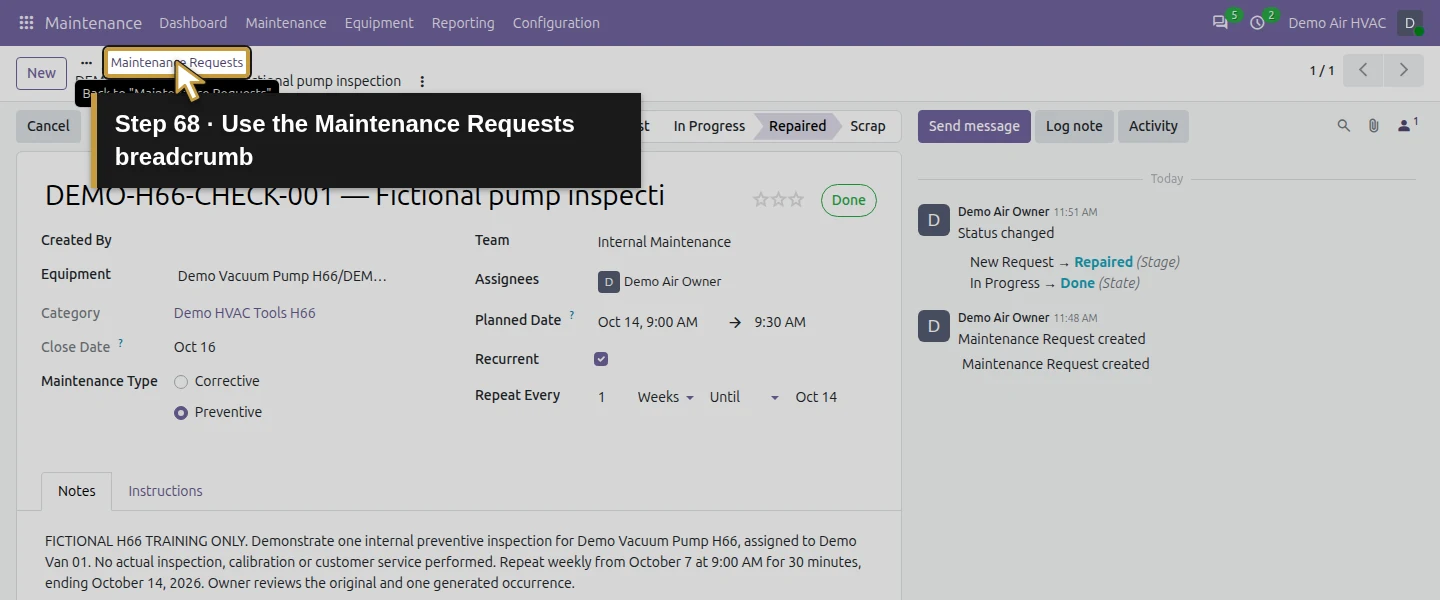Open the Demo HVAC Tools H66 category link
The width and height of the screenshot is (1440, 600).
(x=245, y=313)
